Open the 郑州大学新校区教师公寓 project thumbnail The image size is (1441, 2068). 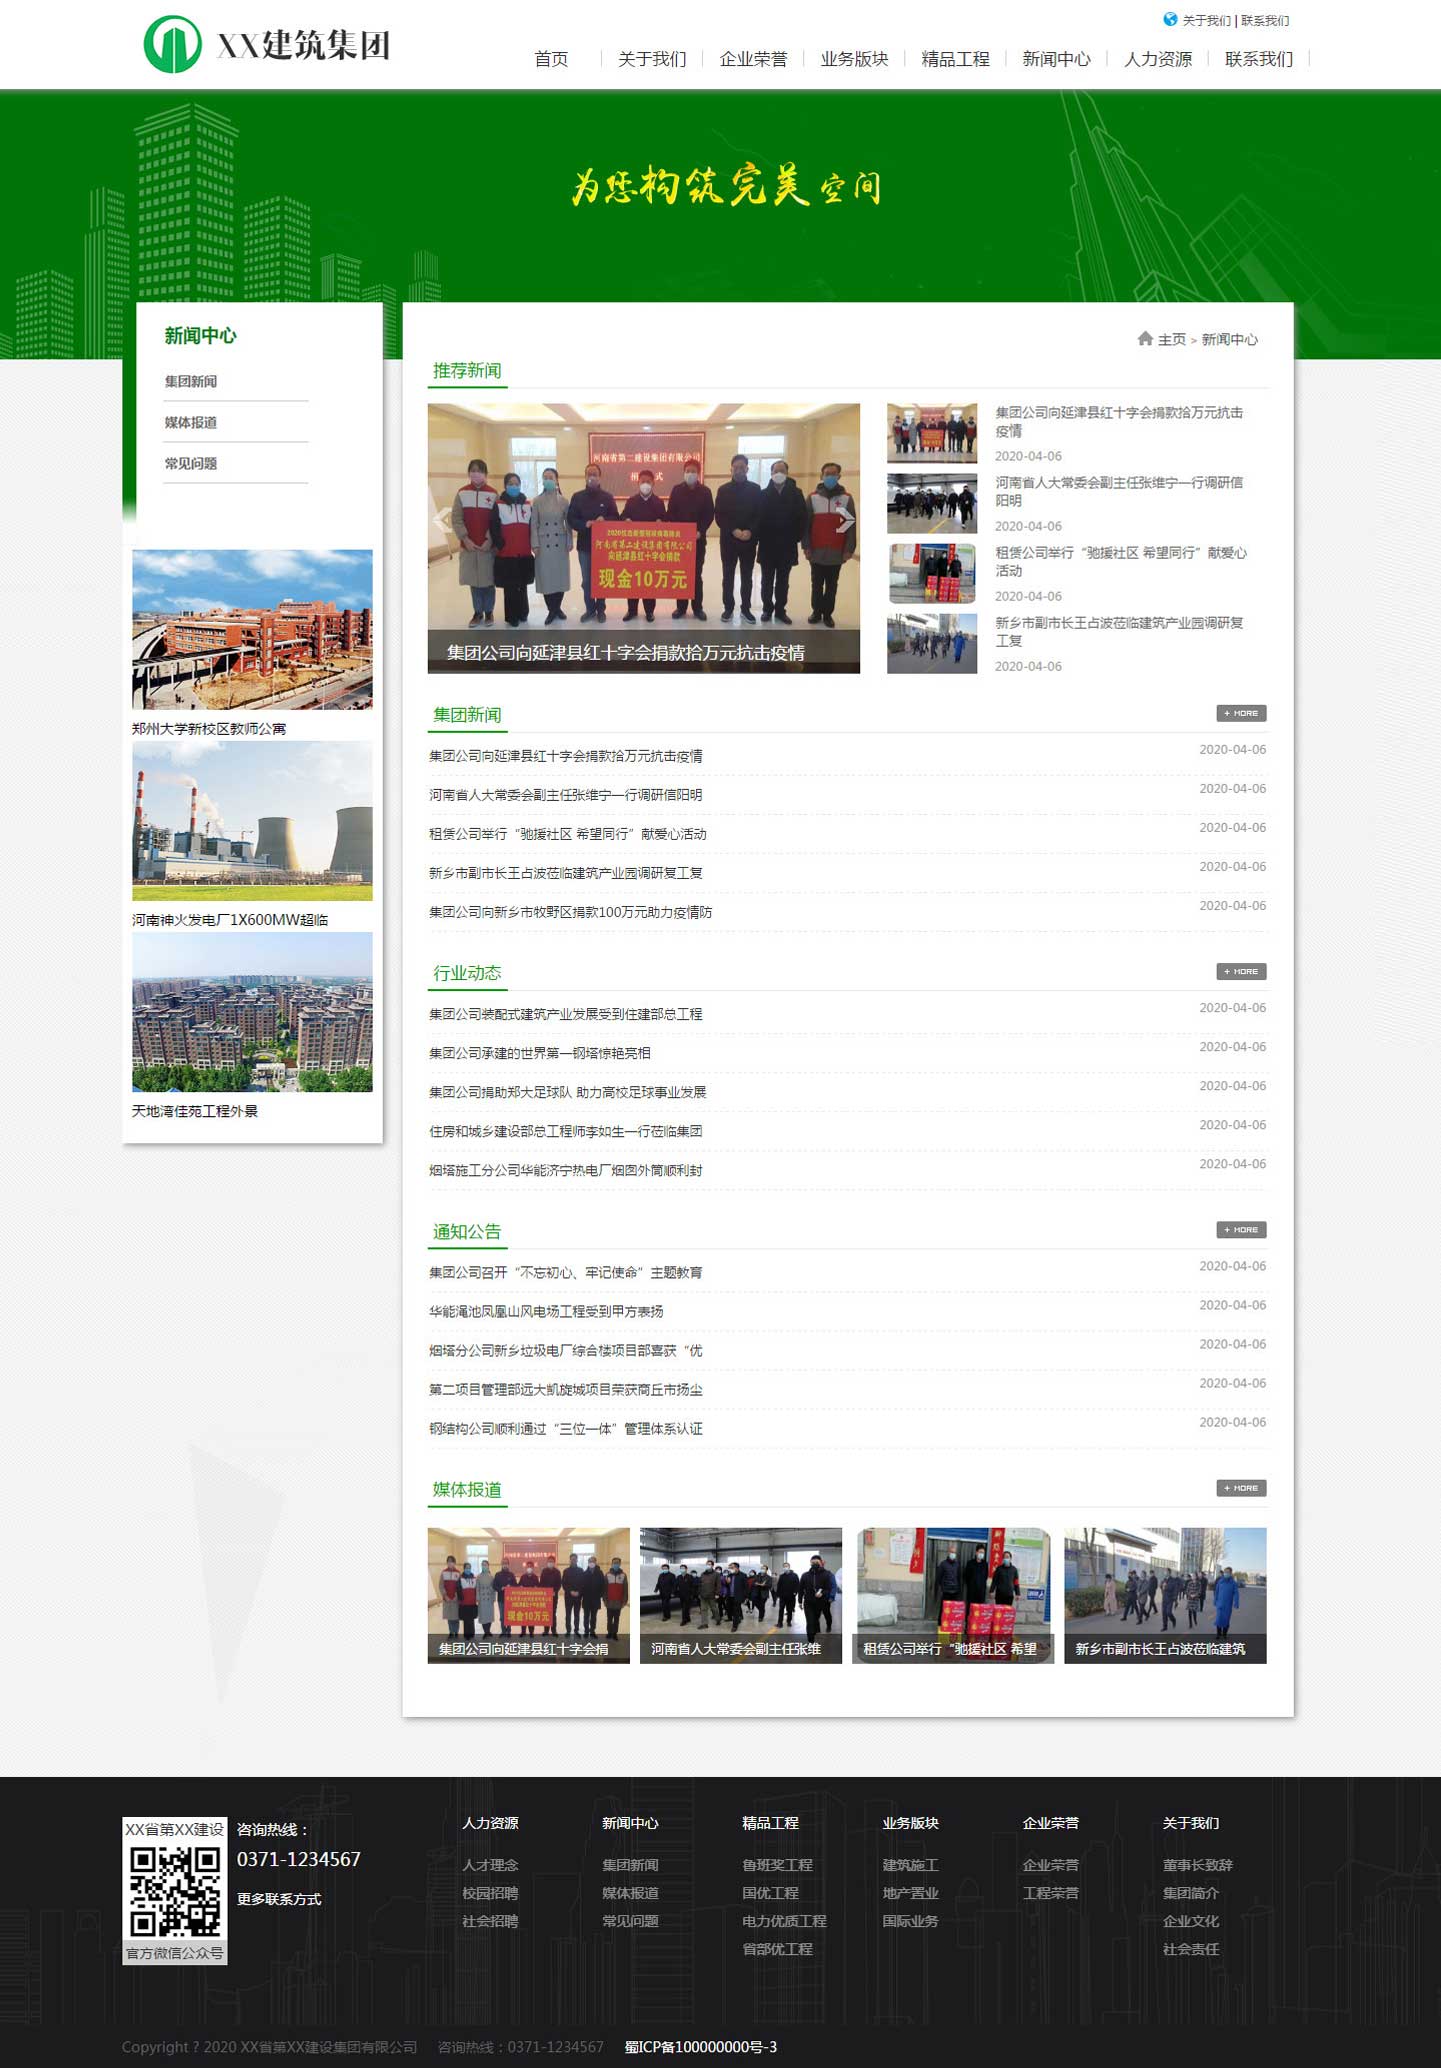(x=252, y=629)
